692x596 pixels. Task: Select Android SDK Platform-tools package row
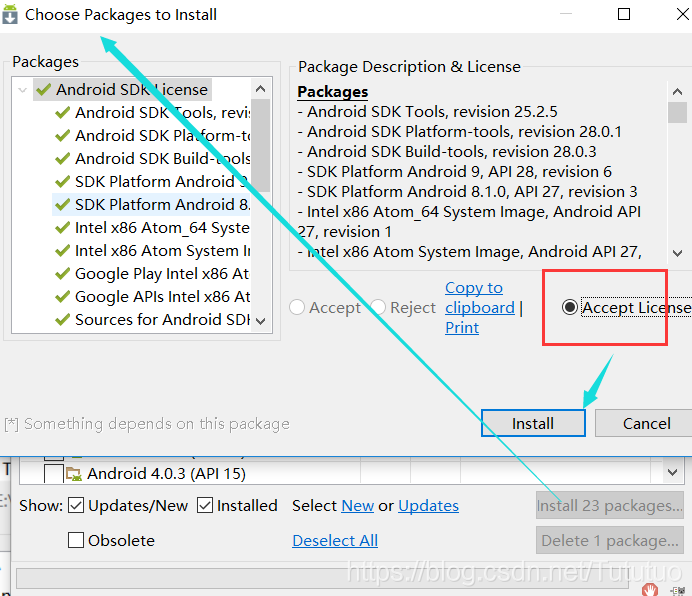pos(152,136)
